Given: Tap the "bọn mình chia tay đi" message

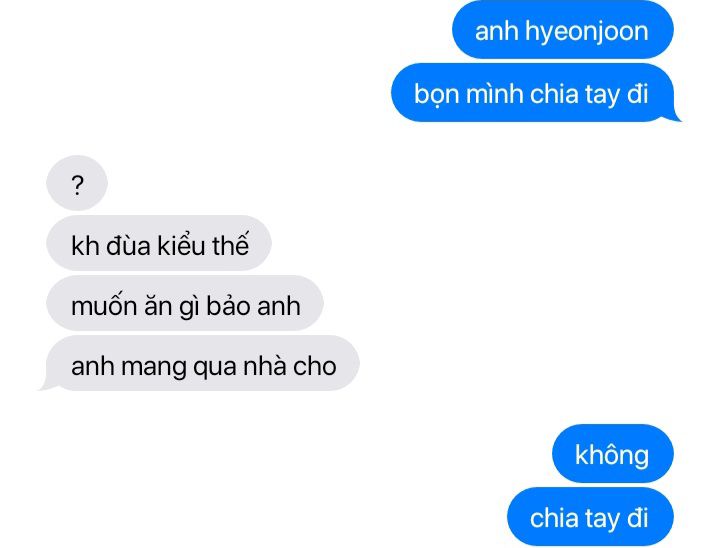Looking at the screenshot, I should click(x=533, y=93).
